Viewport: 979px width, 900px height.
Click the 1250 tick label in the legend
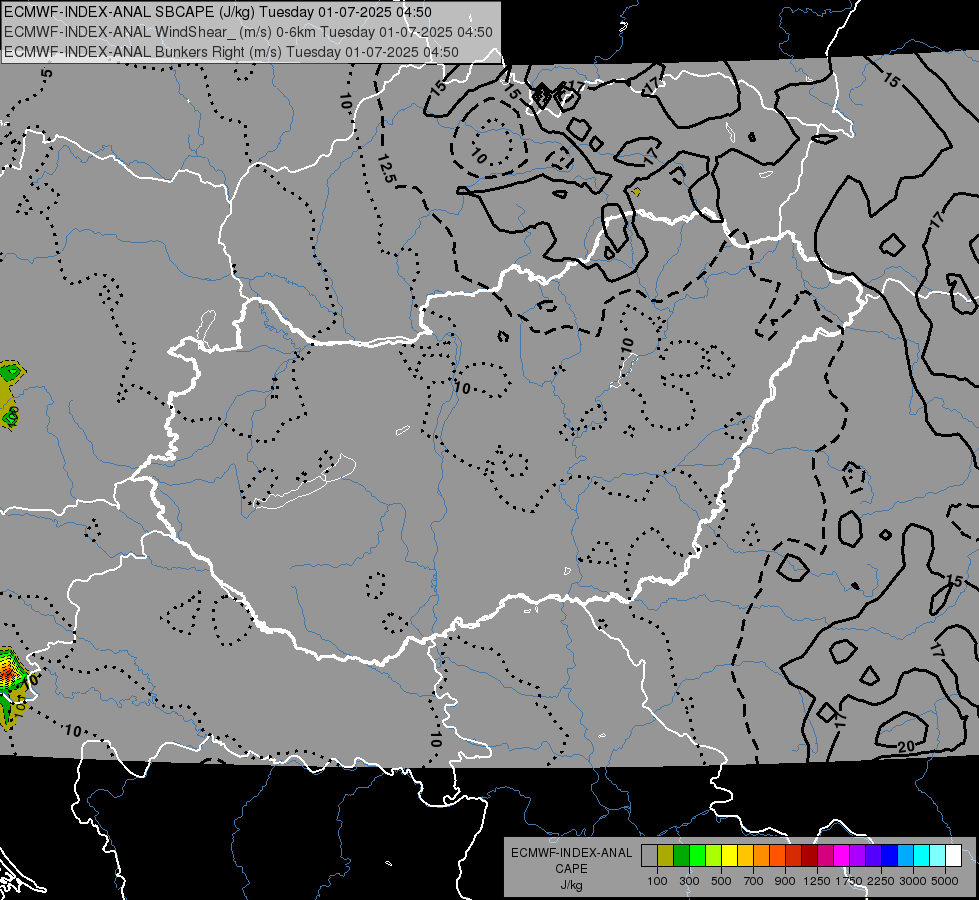[817, 881]
